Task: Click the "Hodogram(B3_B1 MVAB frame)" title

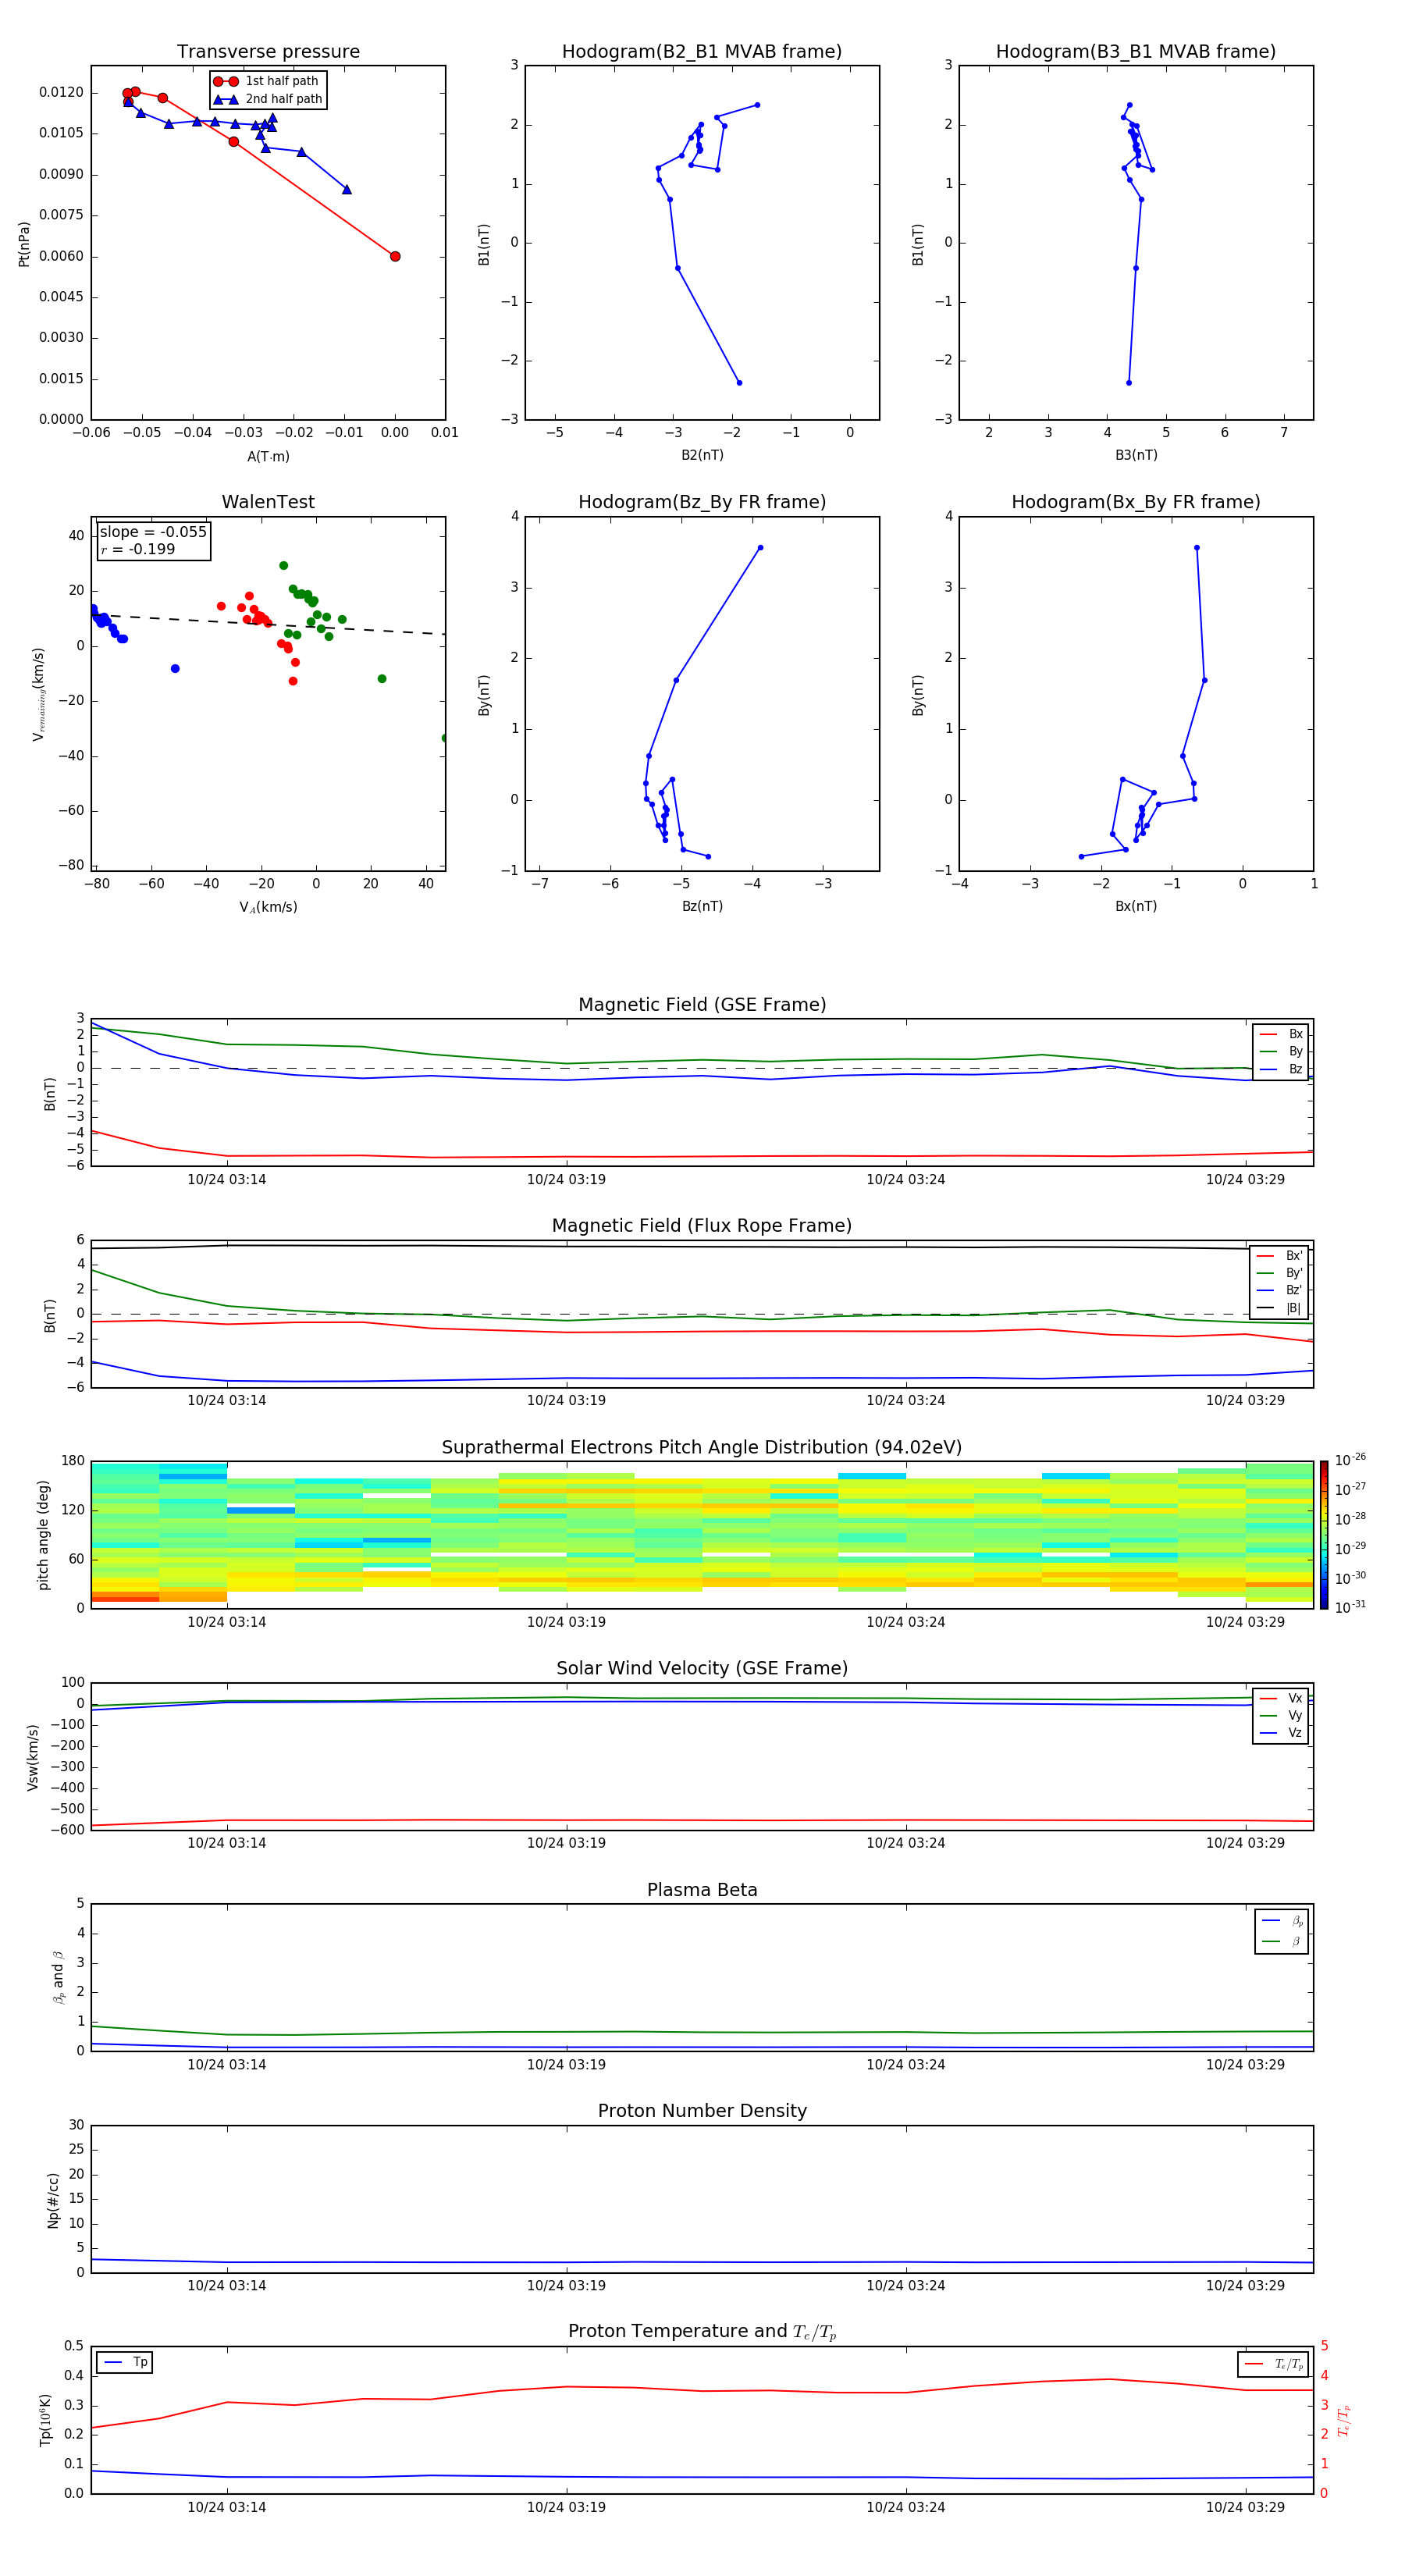Action: (1136, 52)
